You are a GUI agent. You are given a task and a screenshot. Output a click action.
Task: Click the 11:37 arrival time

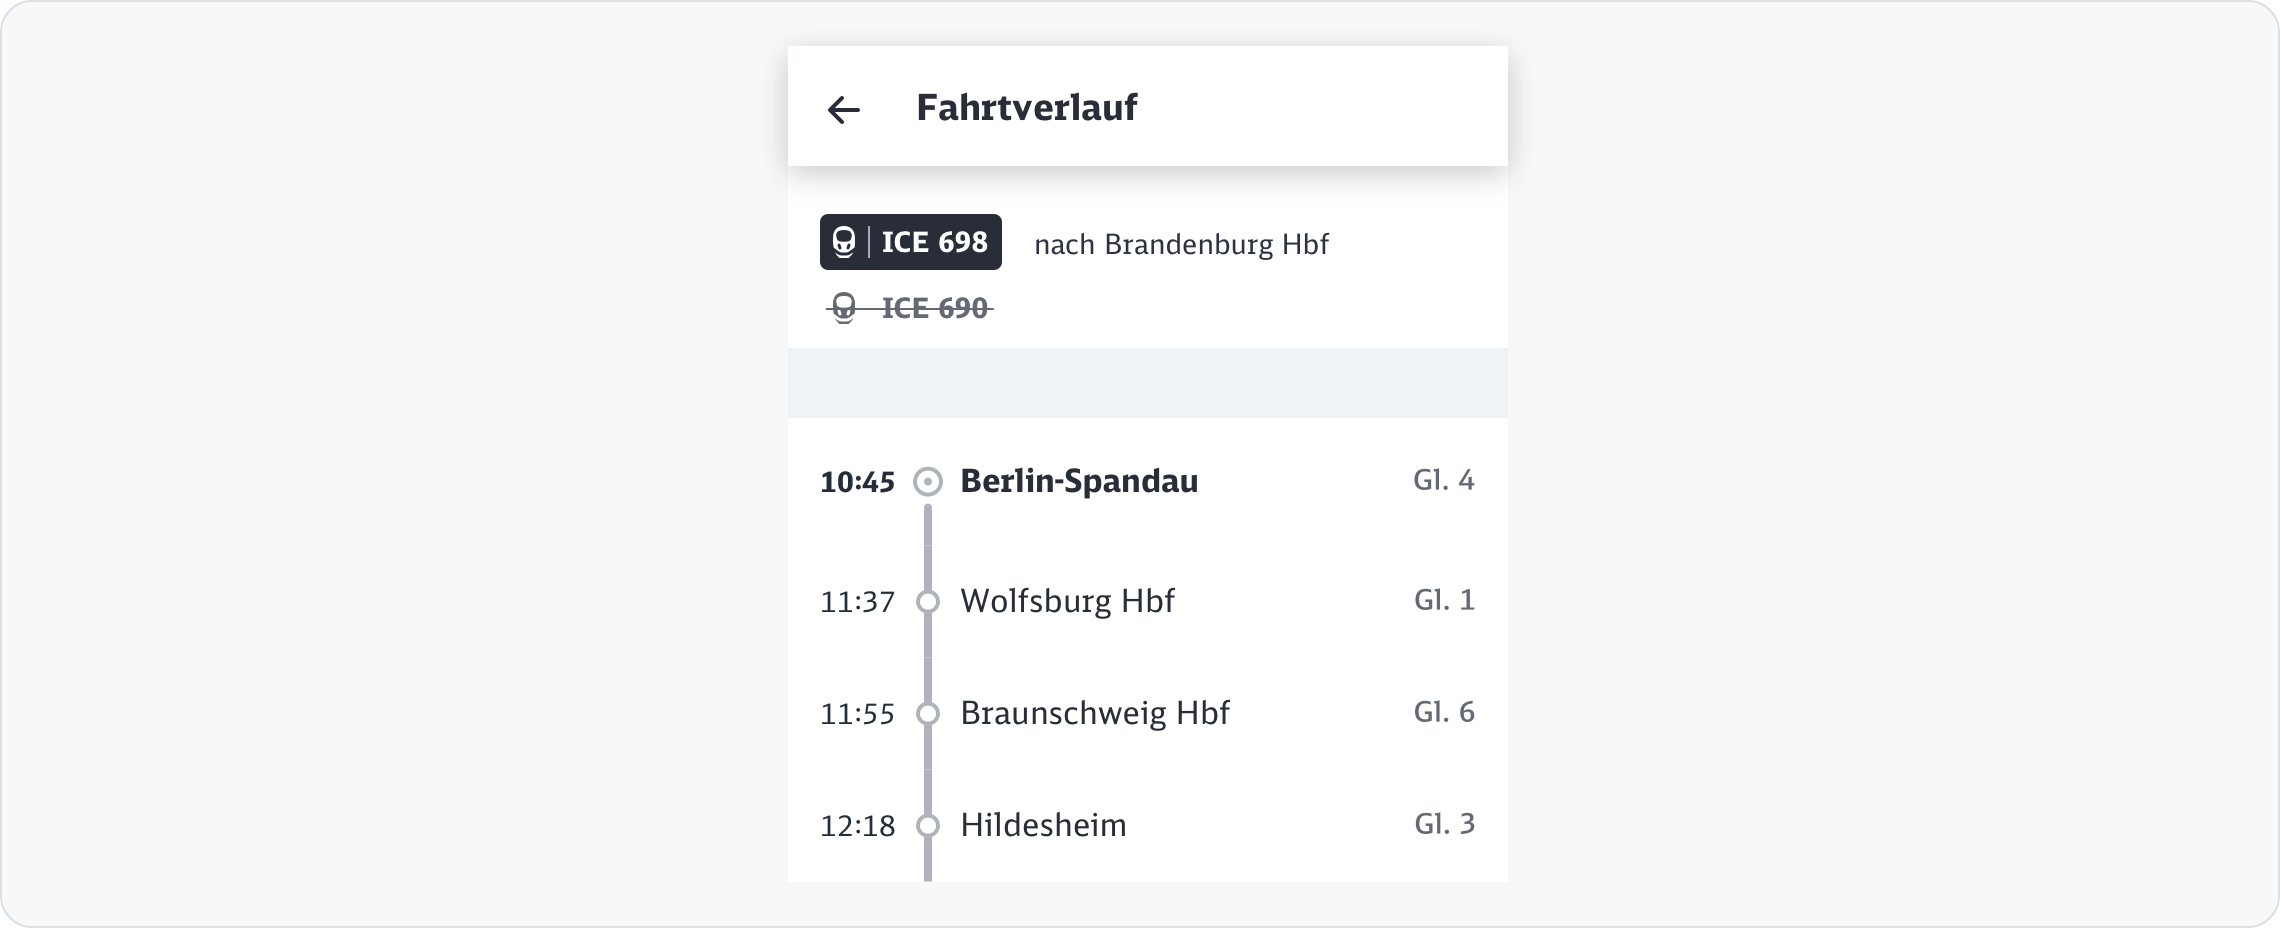[x=857, y=602]
